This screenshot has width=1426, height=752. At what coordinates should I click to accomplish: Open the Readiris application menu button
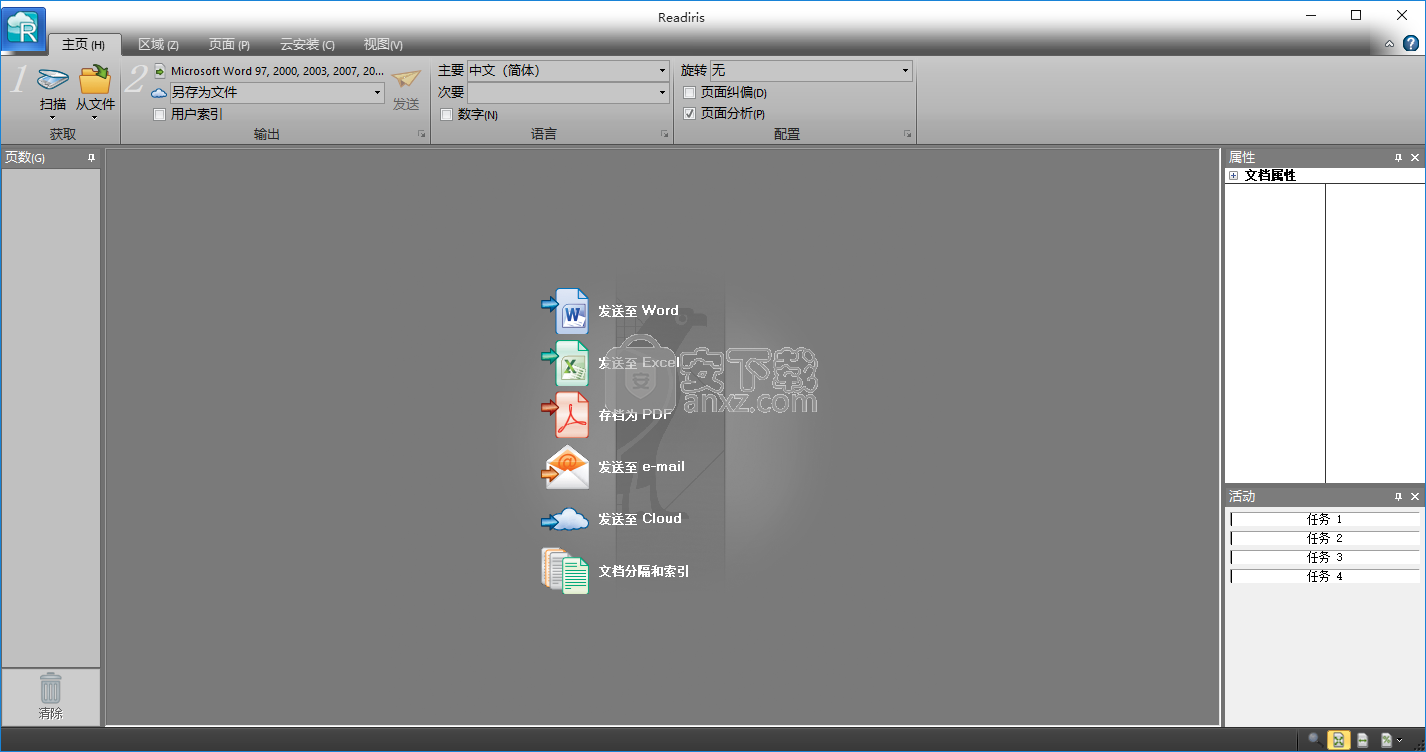click(24, 29)
